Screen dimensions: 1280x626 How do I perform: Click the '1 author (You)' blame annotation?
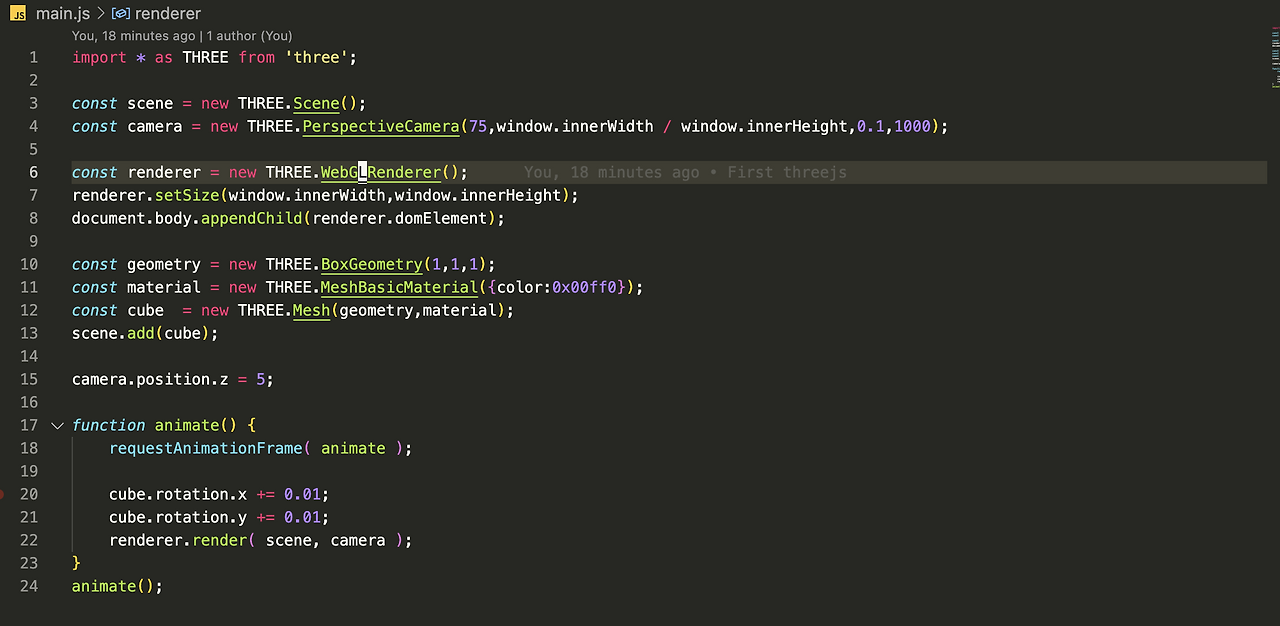(249, 36)
